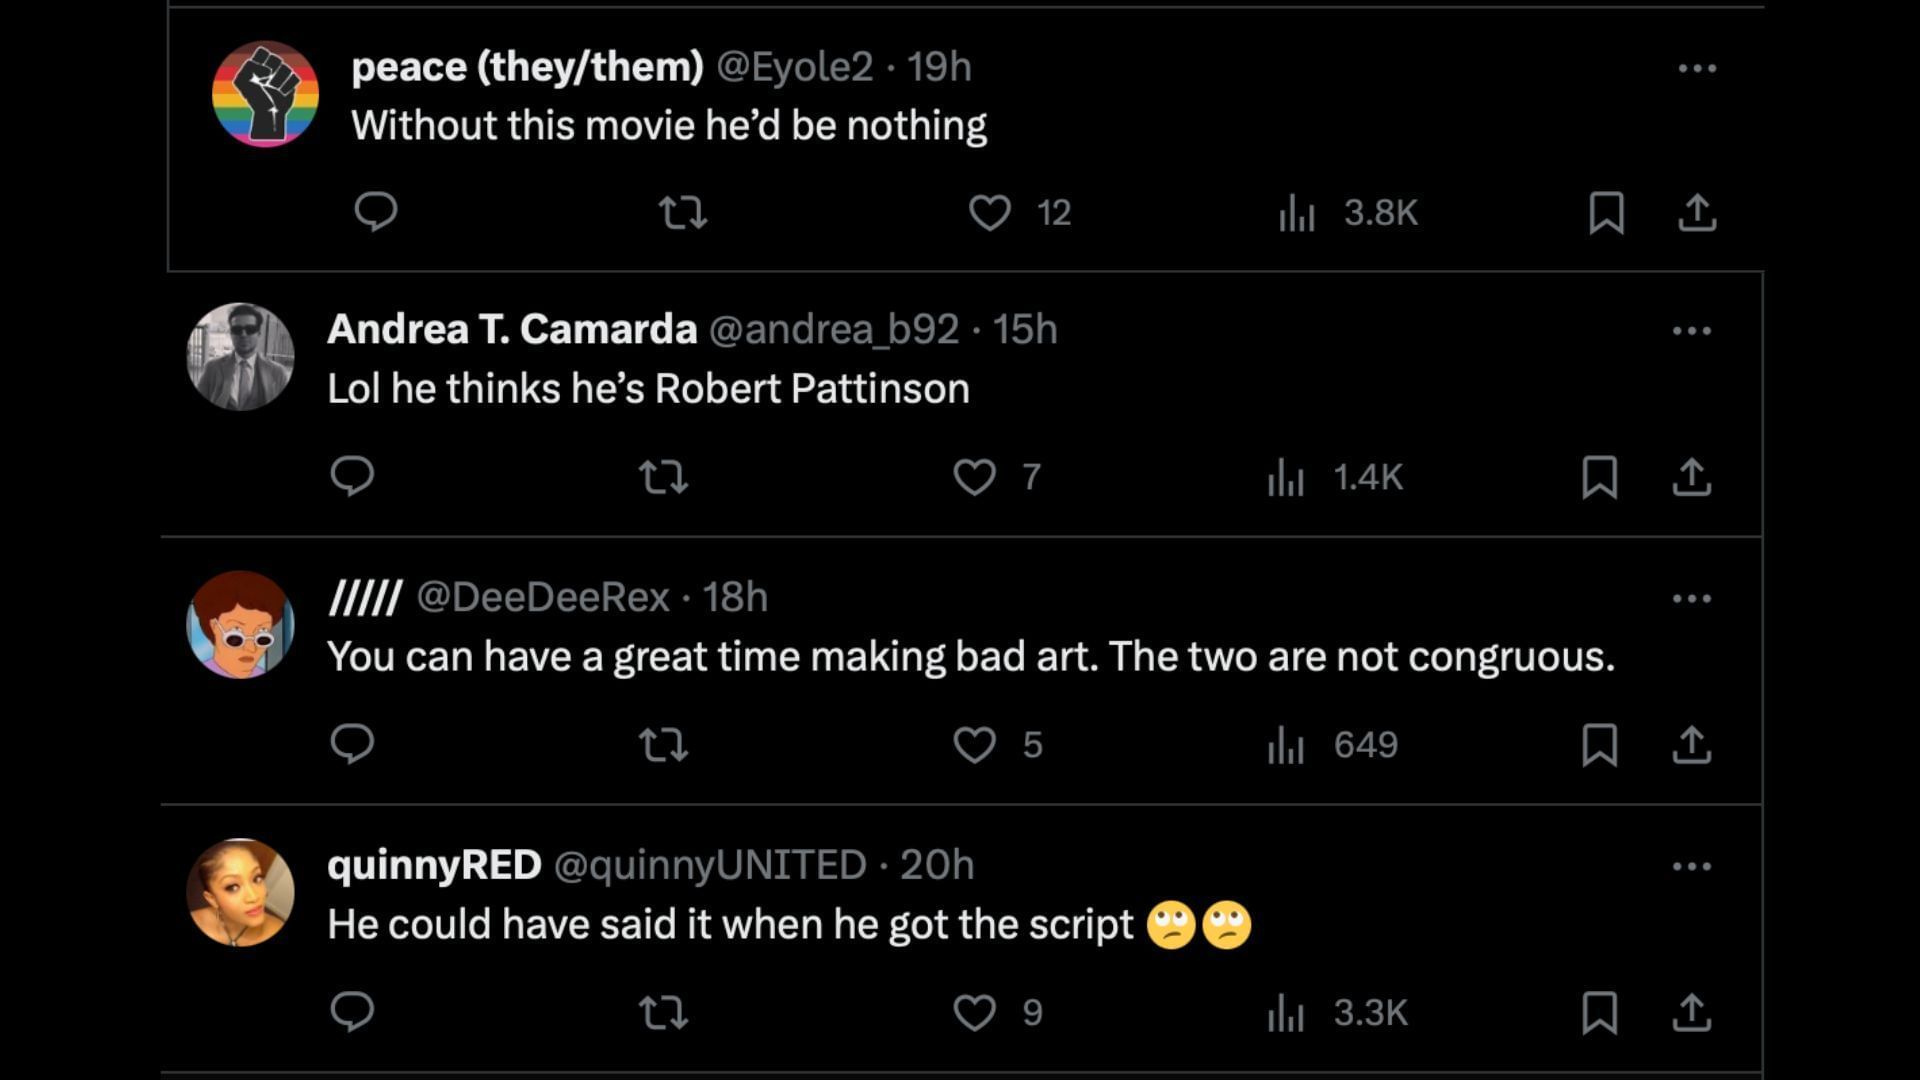Repost the quinnyRED tweet
Image resolution: width=1920 pixels, height=1080 pixels.
point(663,1012)
